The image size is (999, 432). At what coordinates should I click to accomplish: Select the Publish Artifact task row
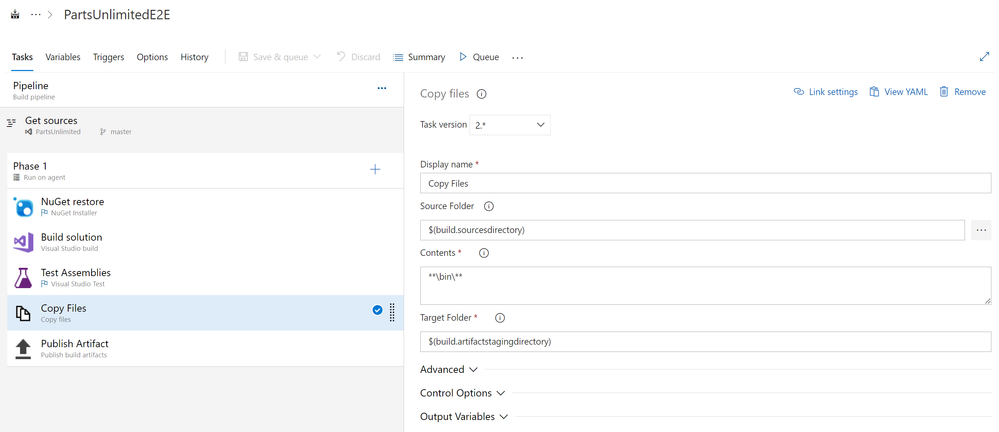pyautogui.click(x=205, y=349)
